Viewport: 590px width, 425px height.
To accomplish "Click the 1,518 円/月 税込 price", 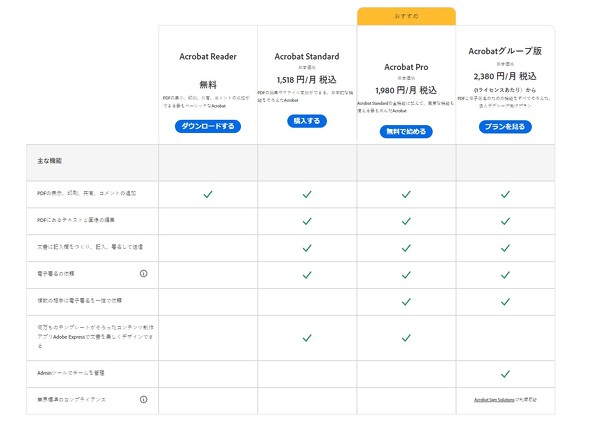I will 307,80.
